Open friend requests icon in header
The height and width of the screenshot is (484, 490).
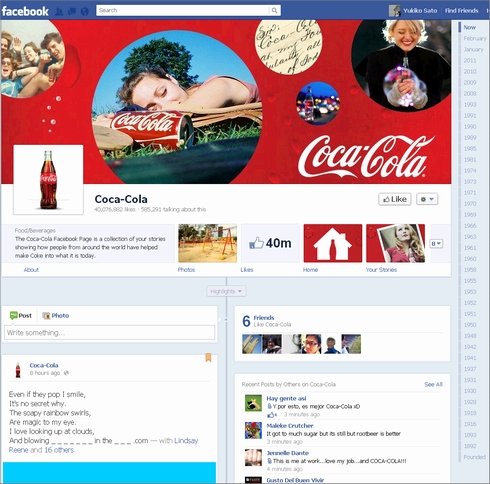(59, 12)
